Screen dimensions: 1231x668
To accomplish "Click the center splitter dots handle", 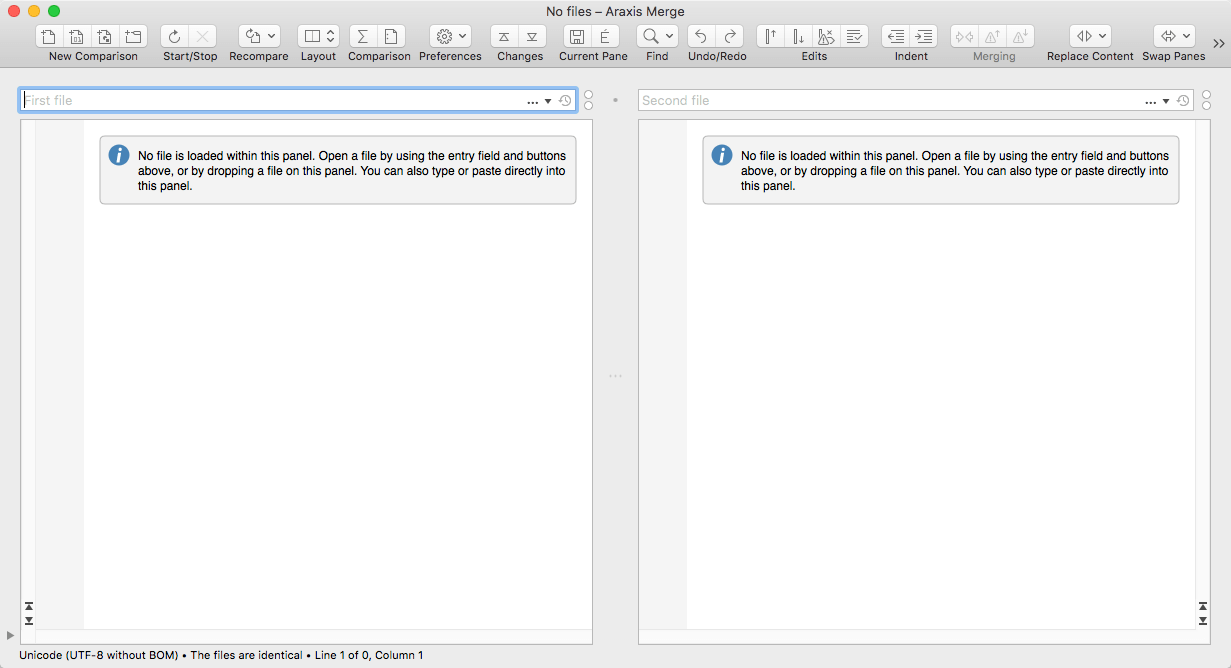I will coord(615,376).
